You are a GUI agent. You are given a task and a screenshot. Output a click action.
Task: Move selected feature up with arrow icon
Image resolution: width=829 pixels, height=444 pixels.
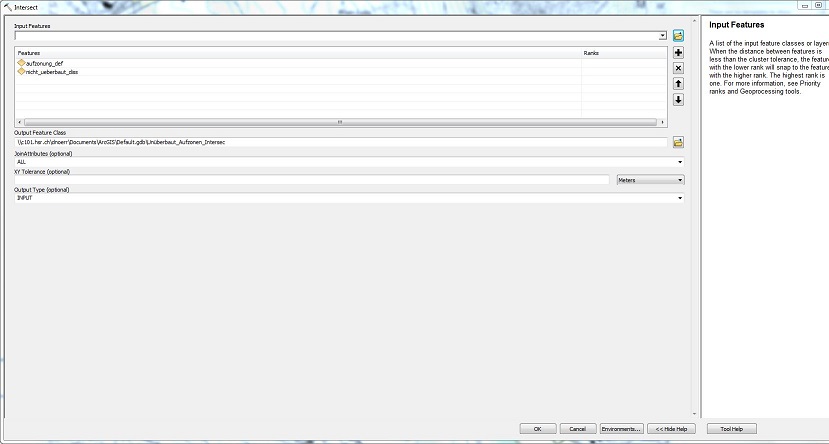click(678, 84)
